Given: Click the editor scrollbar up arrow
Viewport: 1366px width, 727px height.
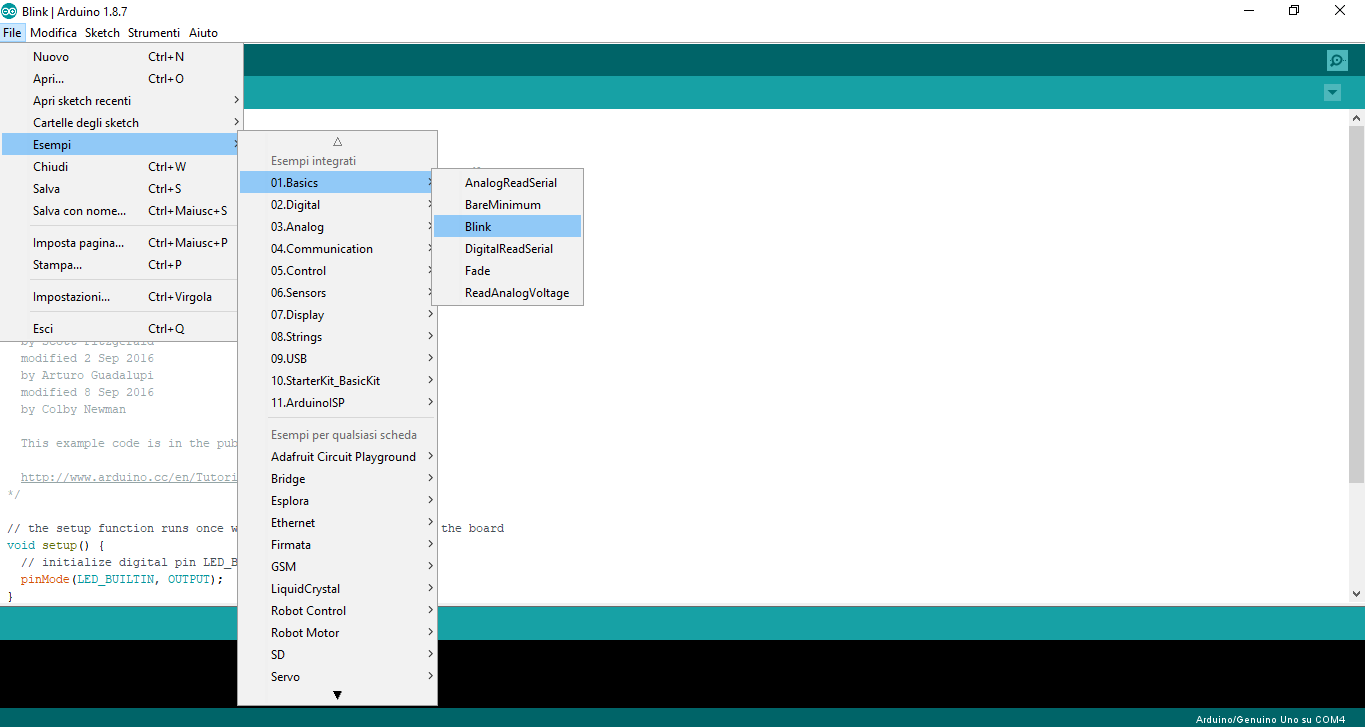Looking at the screenshot, I should coord(1357,119).
